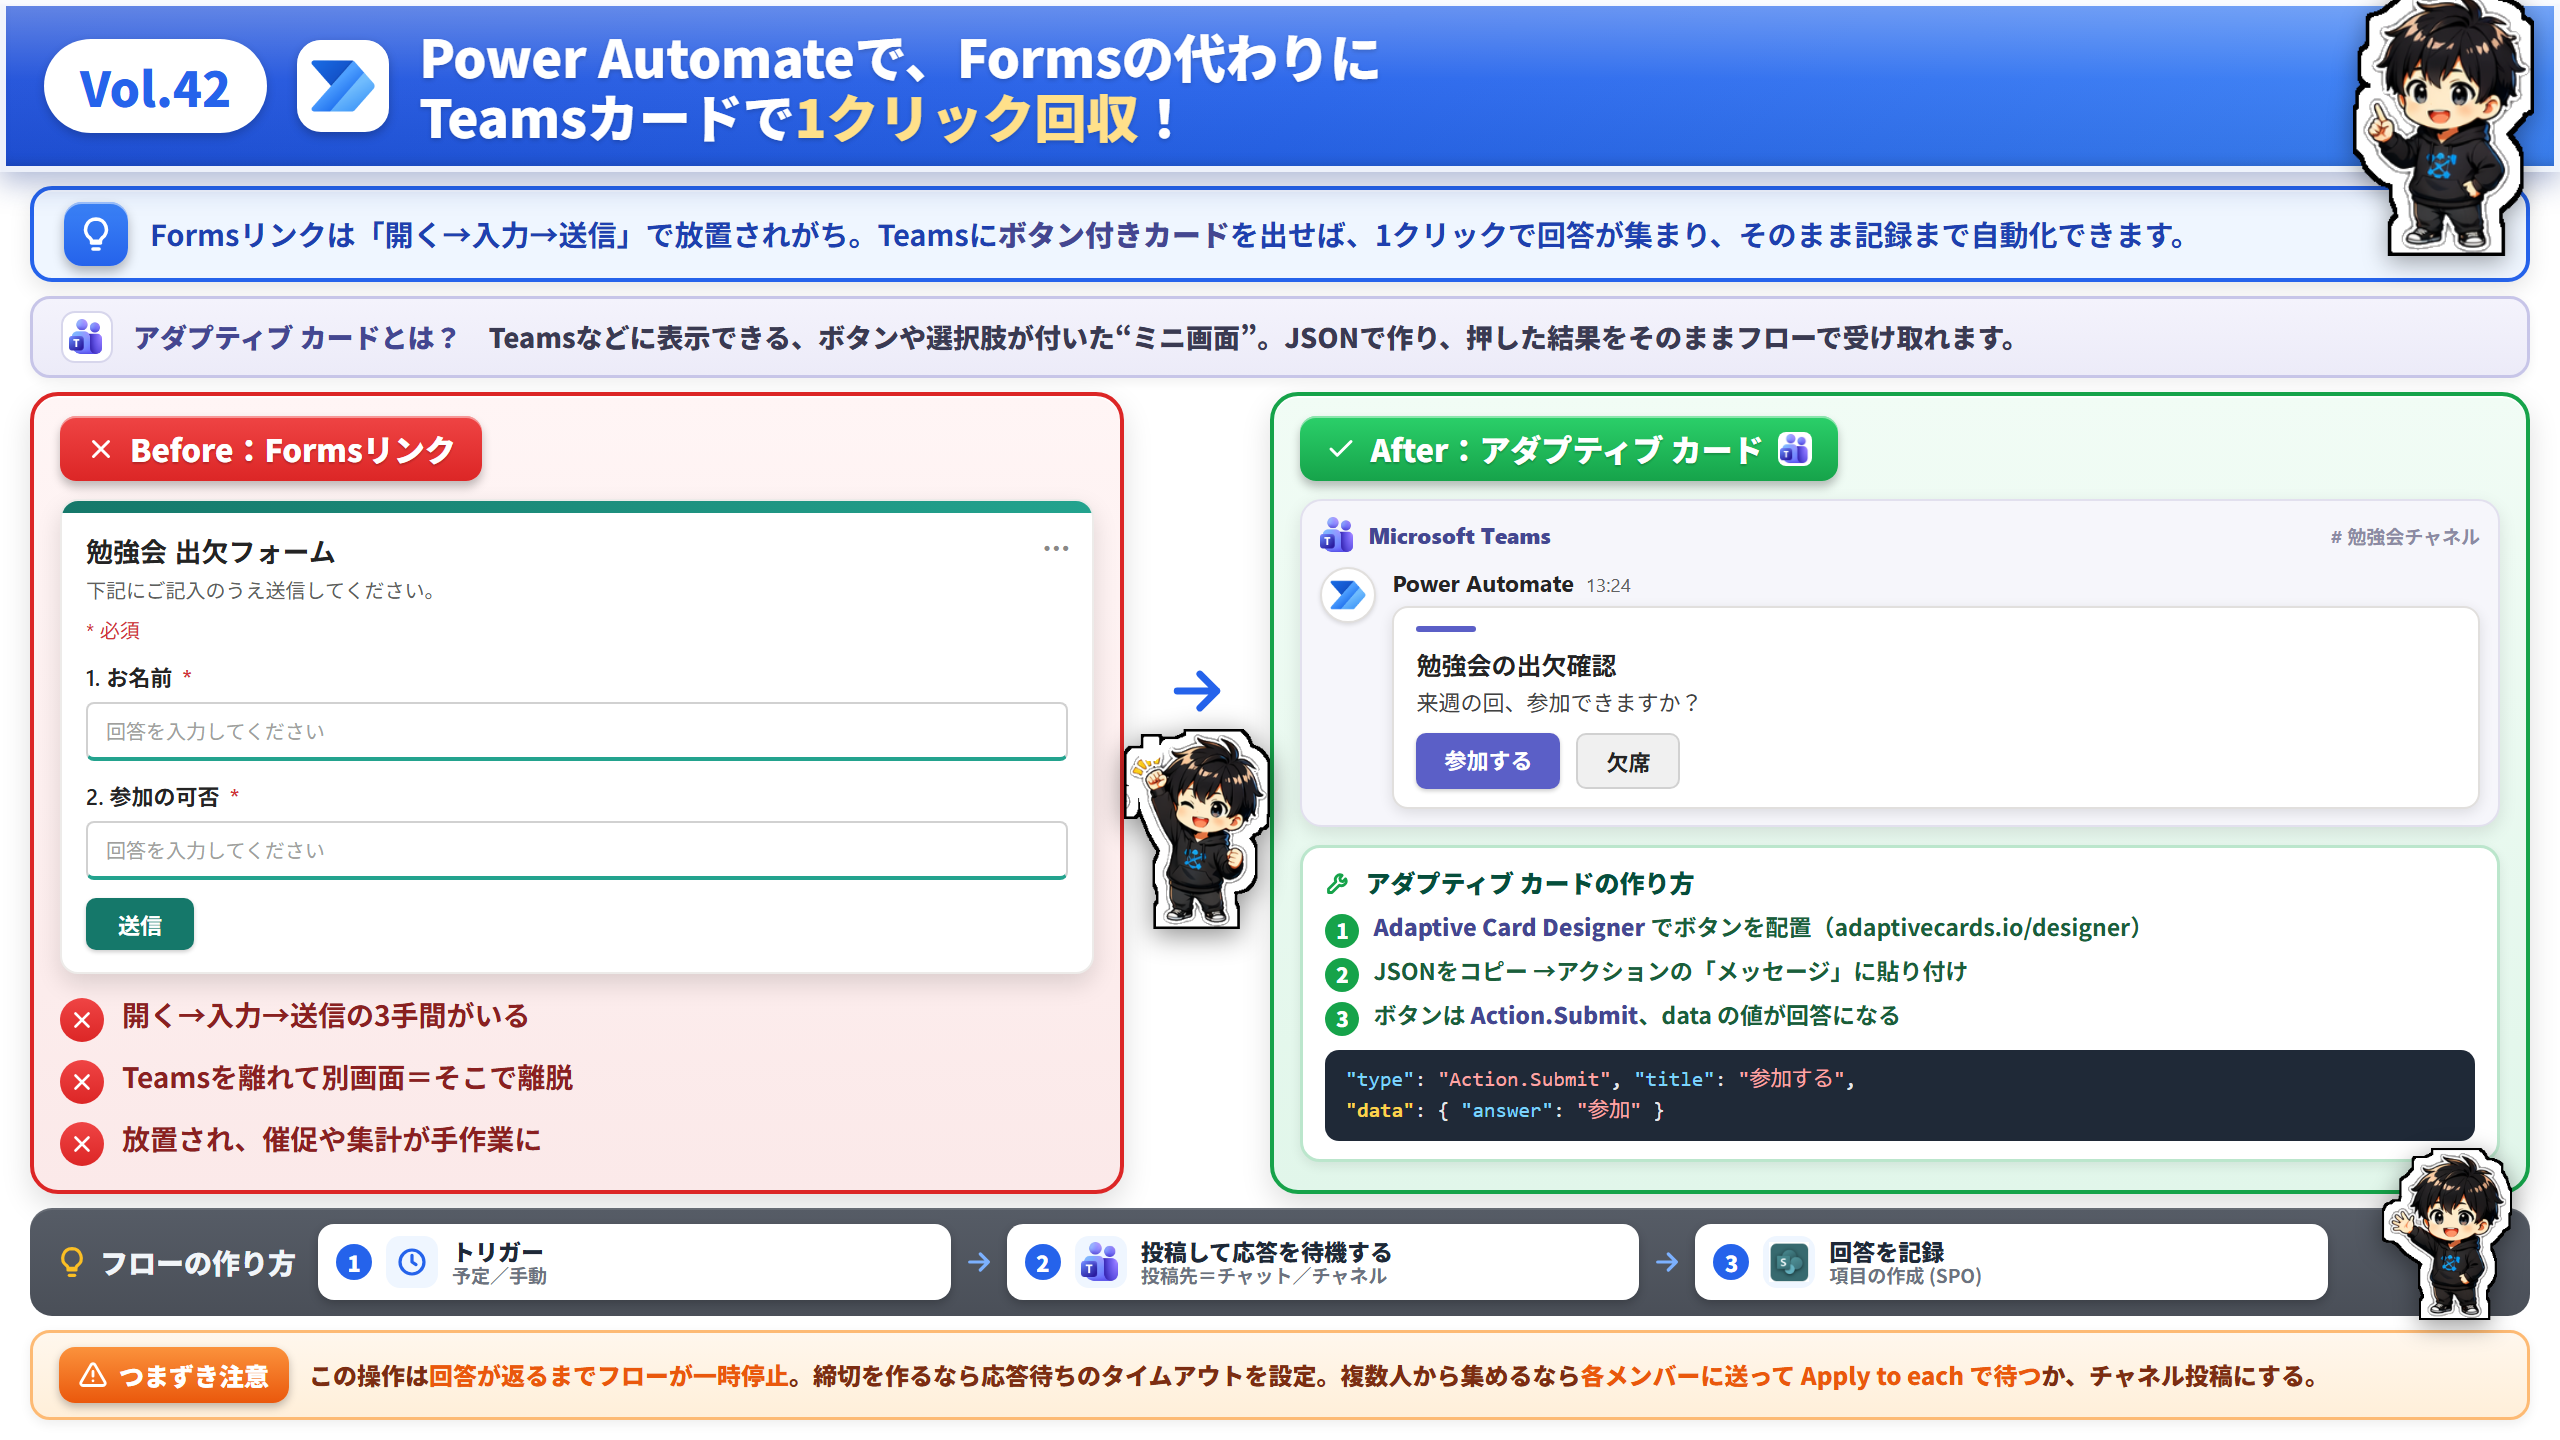Click the 回答を記録 step card
Screen dimensions: 2560x1440
(2010, 1262)
